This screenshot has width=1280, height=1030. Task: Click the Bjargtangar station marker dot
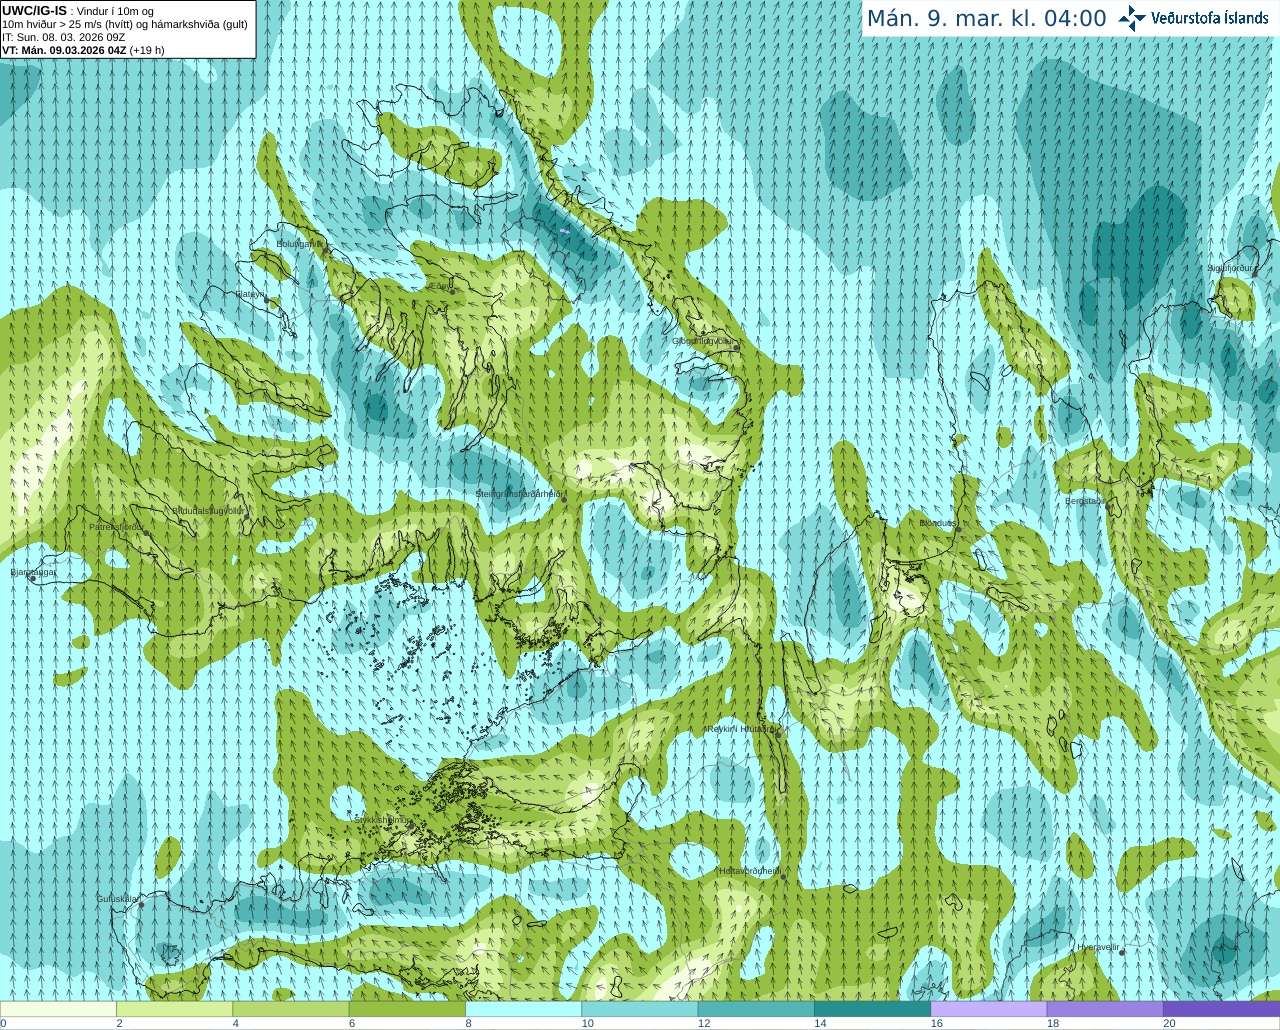[x=33, y=579]
